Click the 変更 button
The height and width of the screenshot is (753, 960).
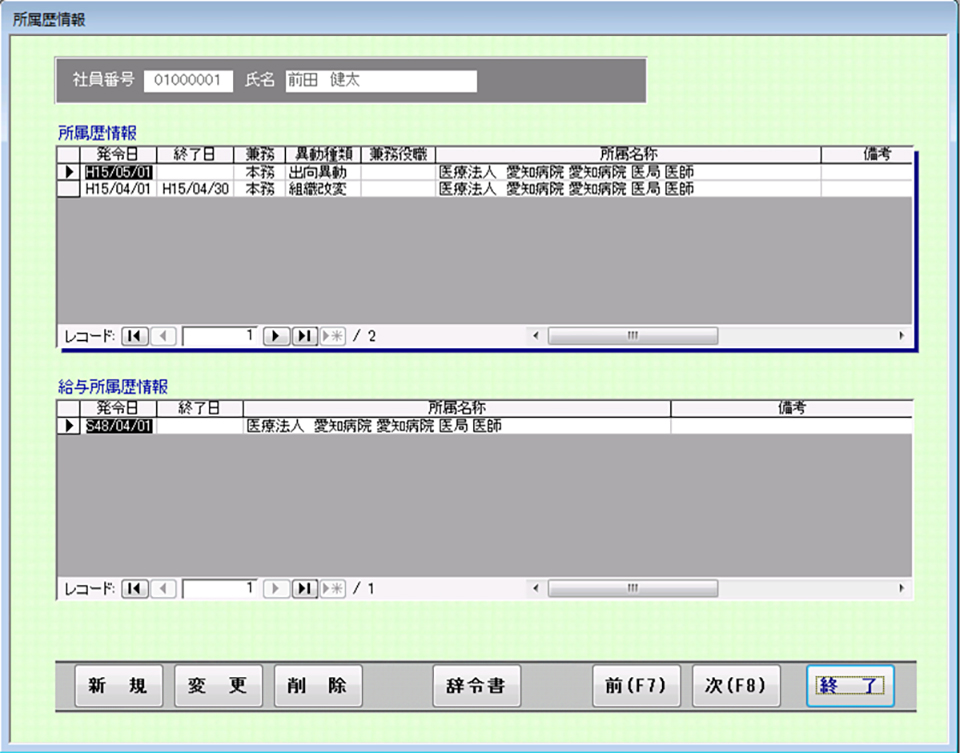pos(218,686)
